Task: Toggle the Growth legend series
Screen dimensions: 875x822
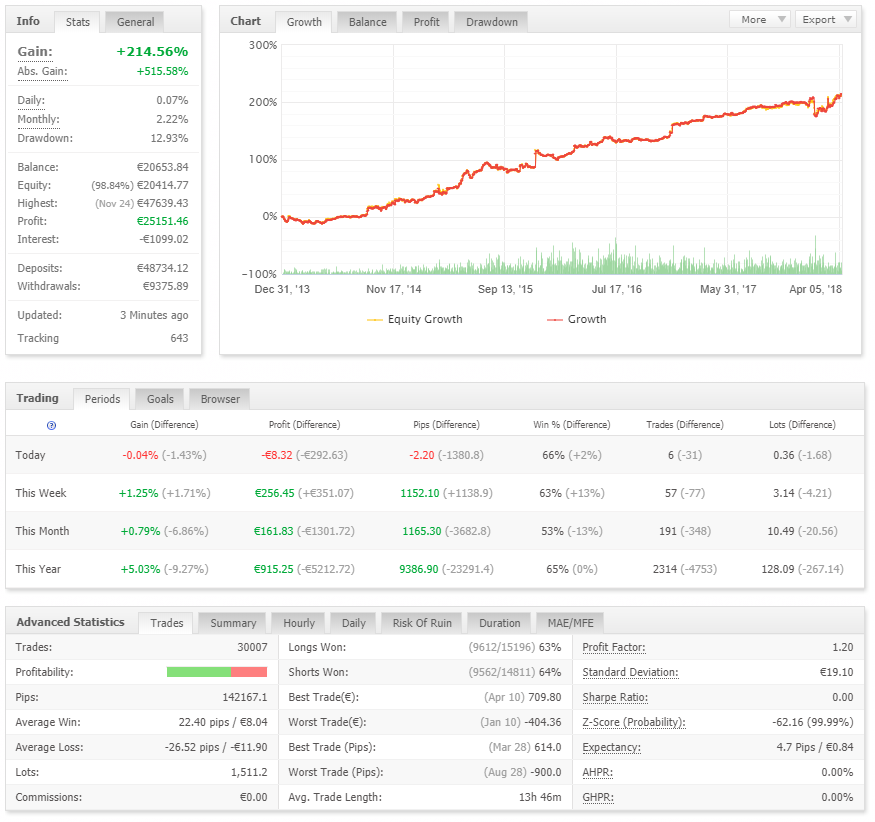Action: click(577, 319)
